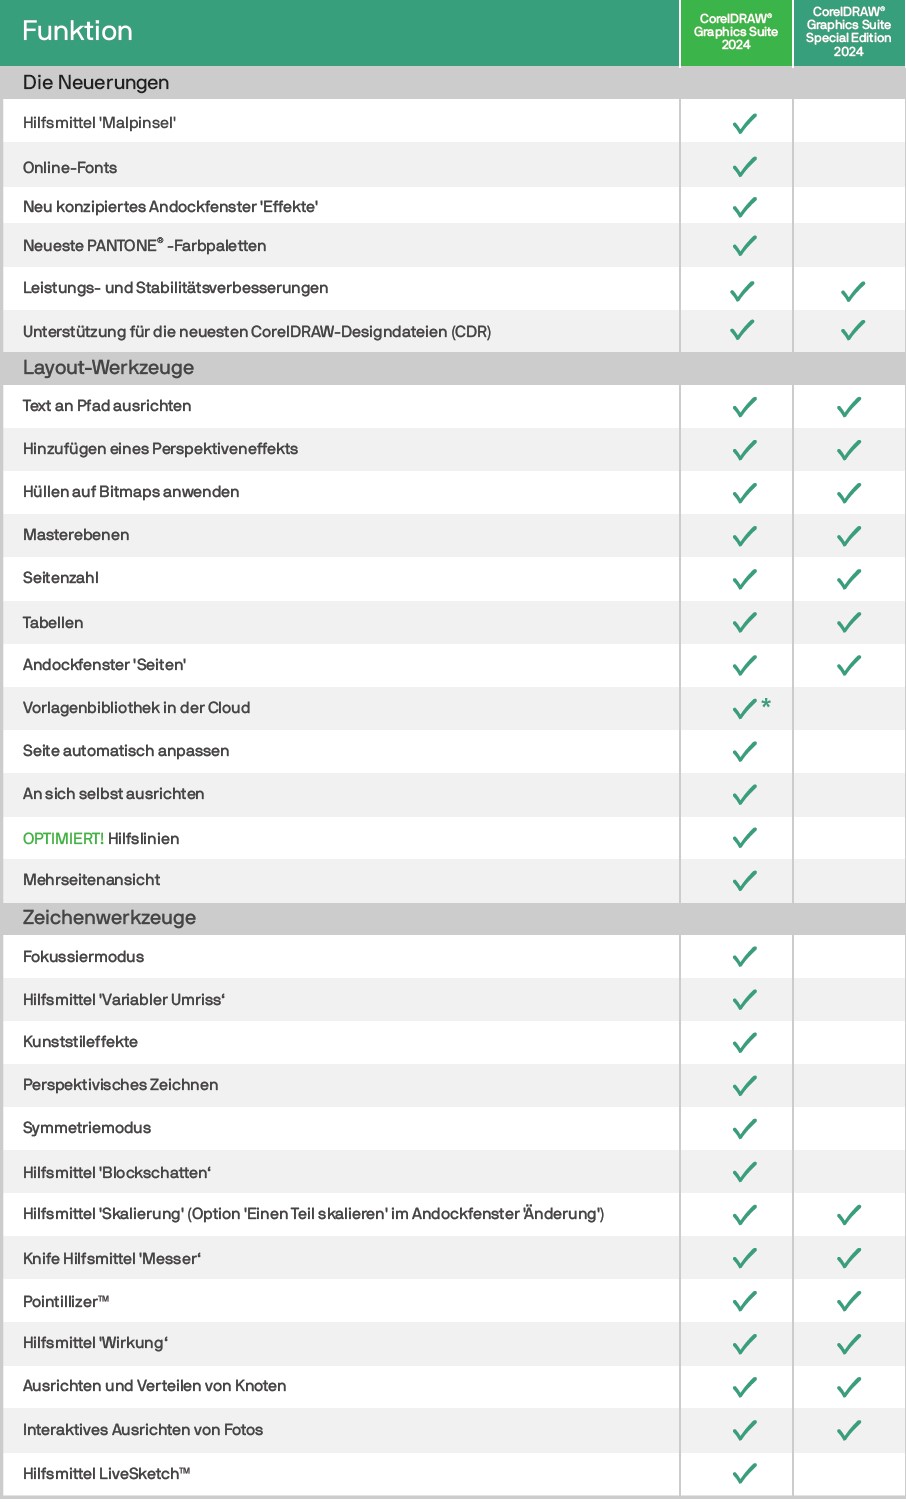Click the Graphics Suite 2024 checkmark for LiveSketch
Screen dimensions: 906x1503
744,1473
